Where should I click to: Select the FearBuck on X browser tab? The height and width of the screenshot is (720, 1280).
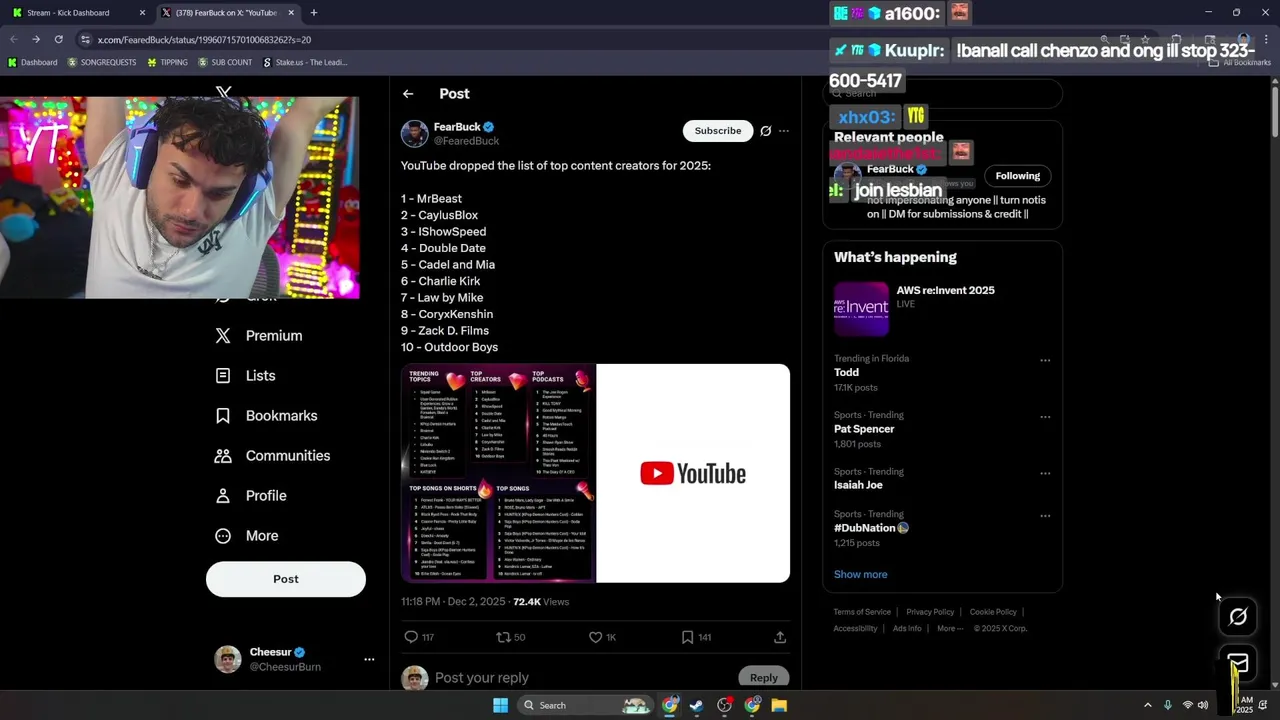pos(229,13)
